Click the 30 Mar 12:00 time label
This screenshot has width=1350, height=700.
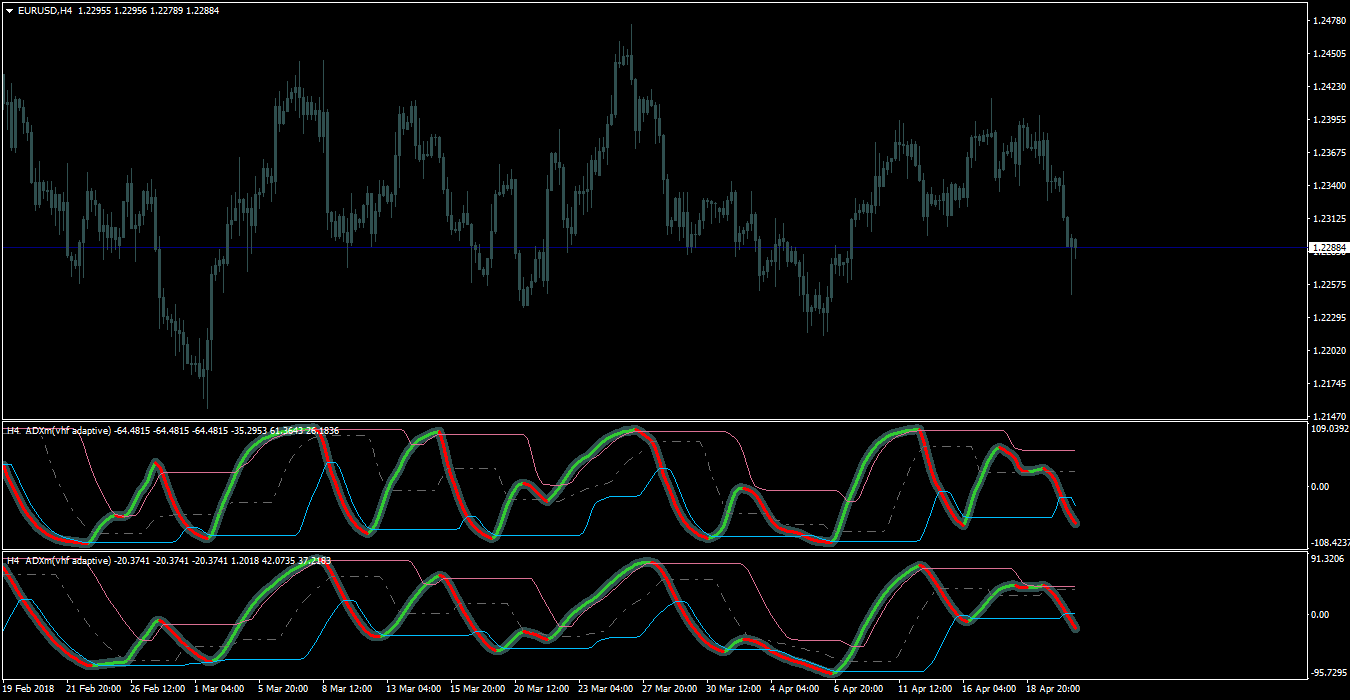tap(734, 689)
